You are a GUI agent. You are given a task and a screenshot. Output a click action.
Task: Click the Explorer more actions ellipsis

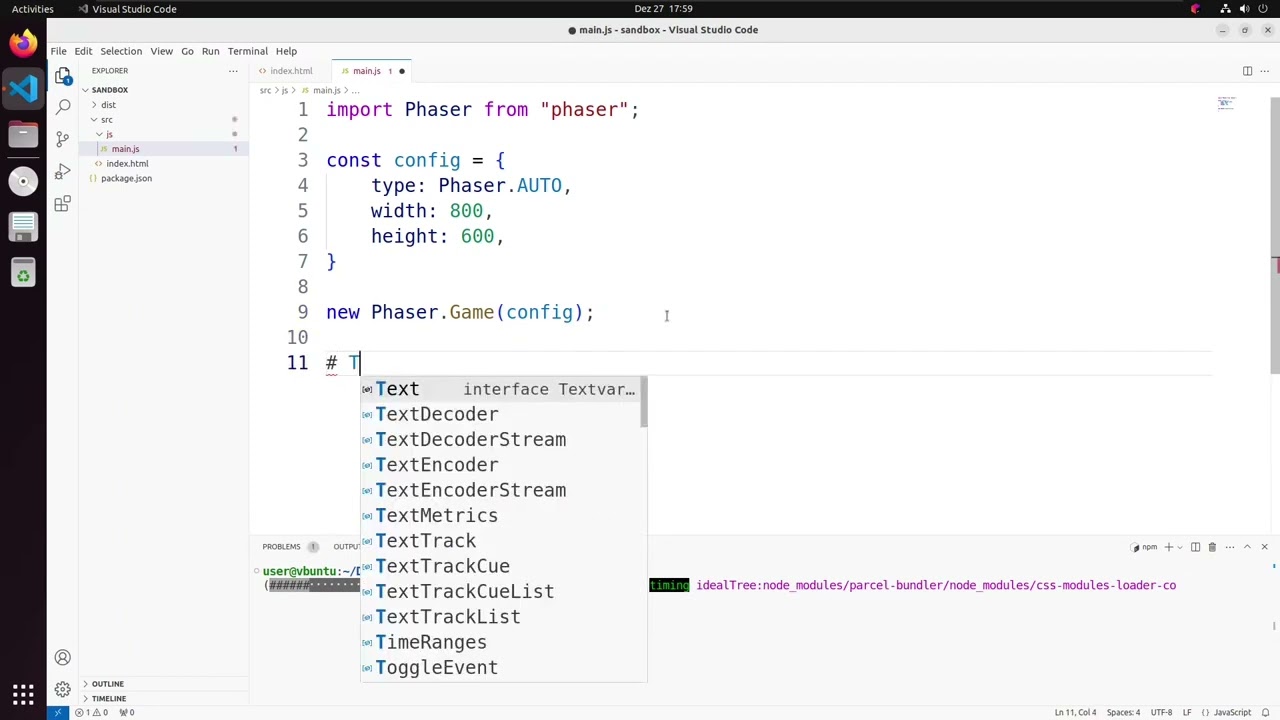pos(233,71)
